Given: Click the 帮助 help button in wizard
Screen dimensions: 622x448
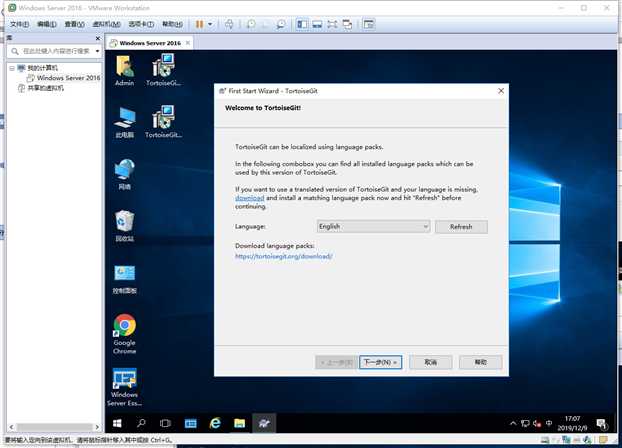Looking at the screenshot, I should pyautogui.click(x=480, y=362).
